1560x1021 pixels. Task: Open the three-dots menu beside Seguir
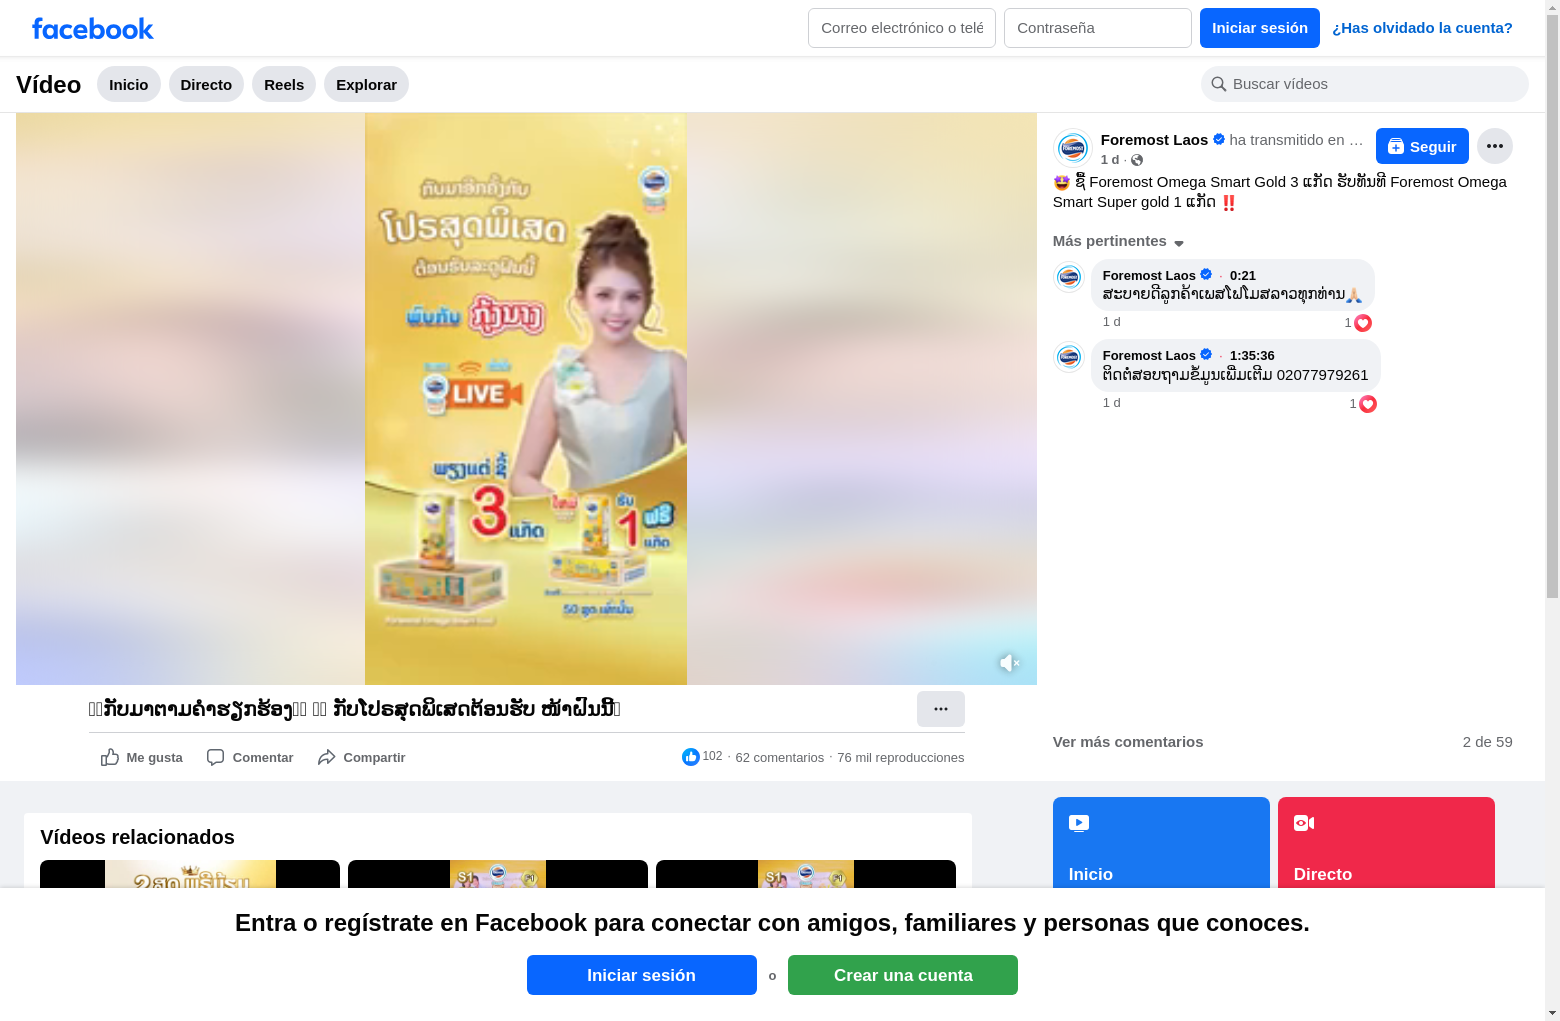tap(1495, 146)
